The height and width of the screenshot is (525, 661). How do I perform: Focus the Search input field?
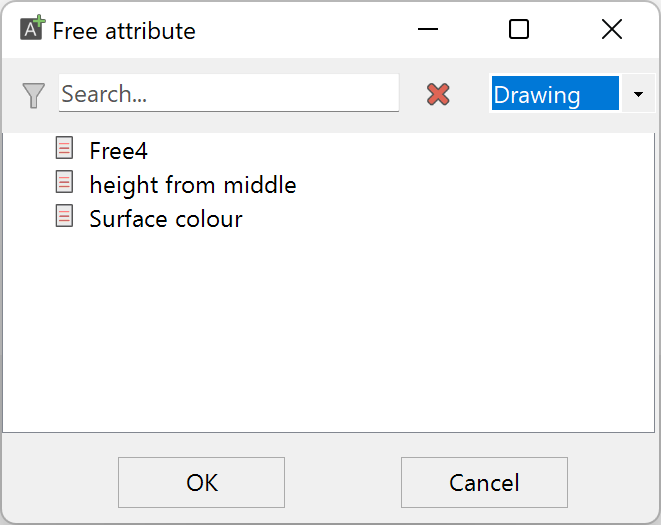tap(228, 93)
